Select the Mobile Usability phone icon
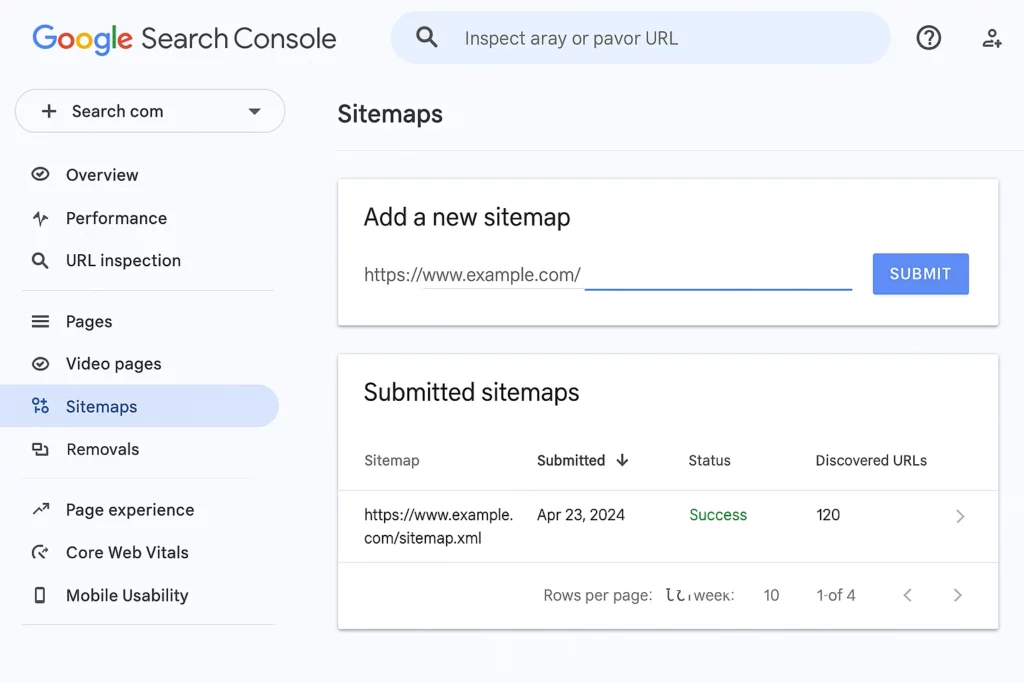The width and height of the screenshot is (1024, 683). 40,595
